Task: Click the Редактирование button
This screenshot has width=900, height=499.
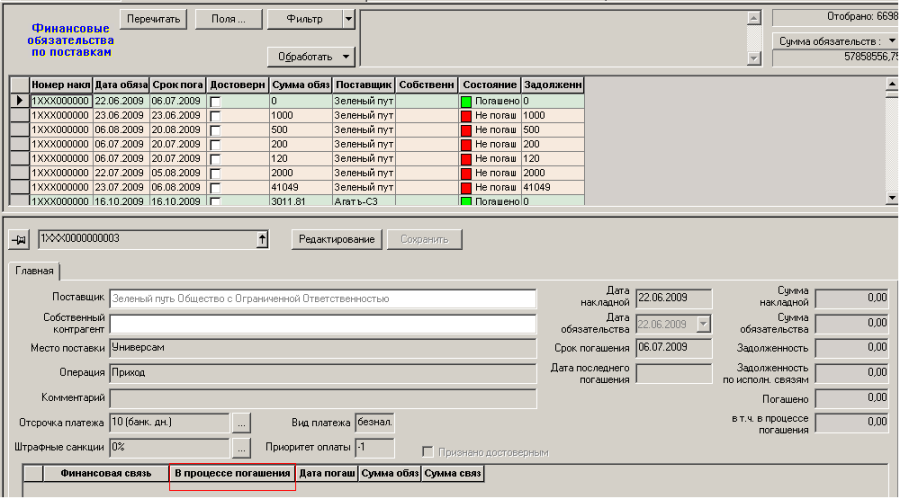Action: (x=336, y=239)
